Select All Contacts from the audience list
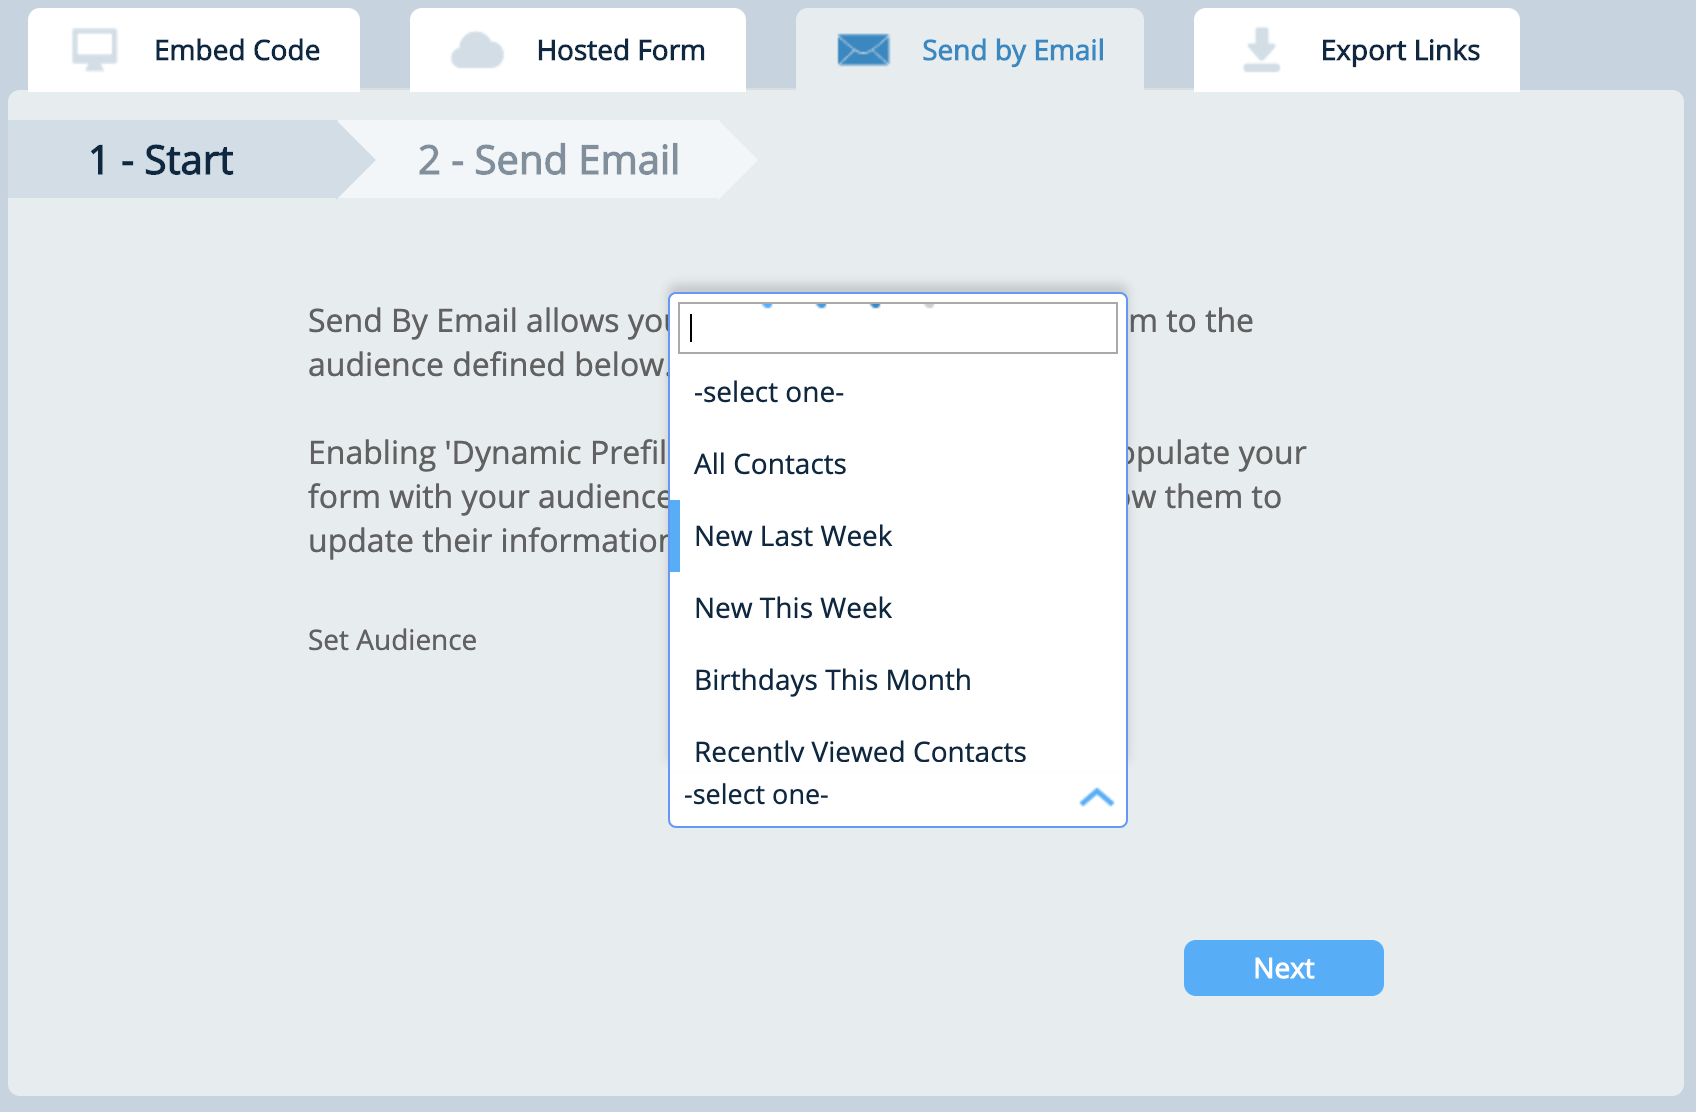This screenshot has width=1696, height=1112. click(770, 463)
